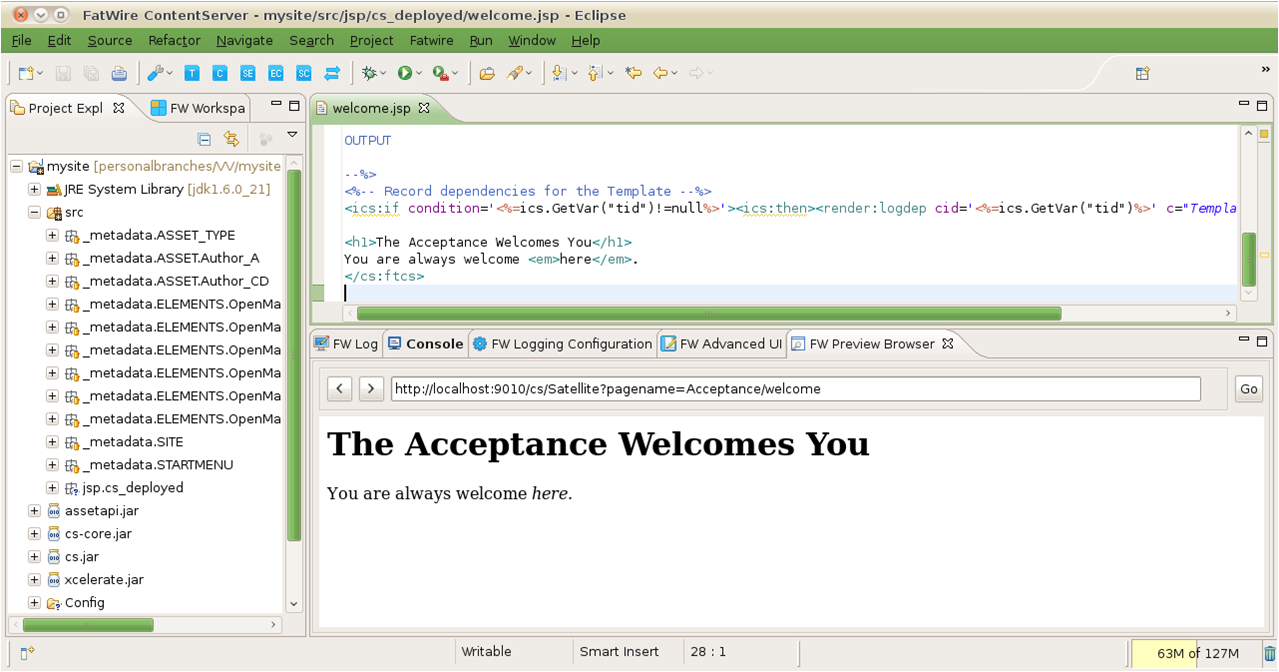
Task: Click the green Run play icon
Action: pyautogui.click(x=405, y=73)
